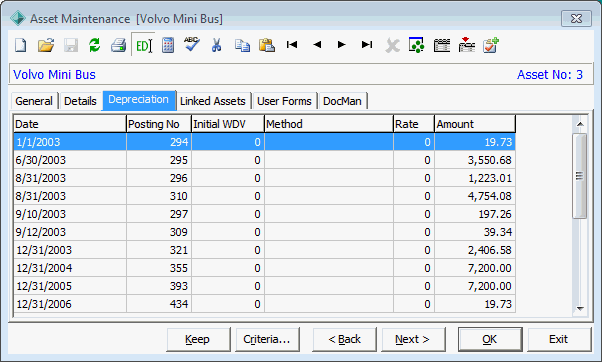Click the grey X delete icon
602x362 pixels.
point(392,46)
